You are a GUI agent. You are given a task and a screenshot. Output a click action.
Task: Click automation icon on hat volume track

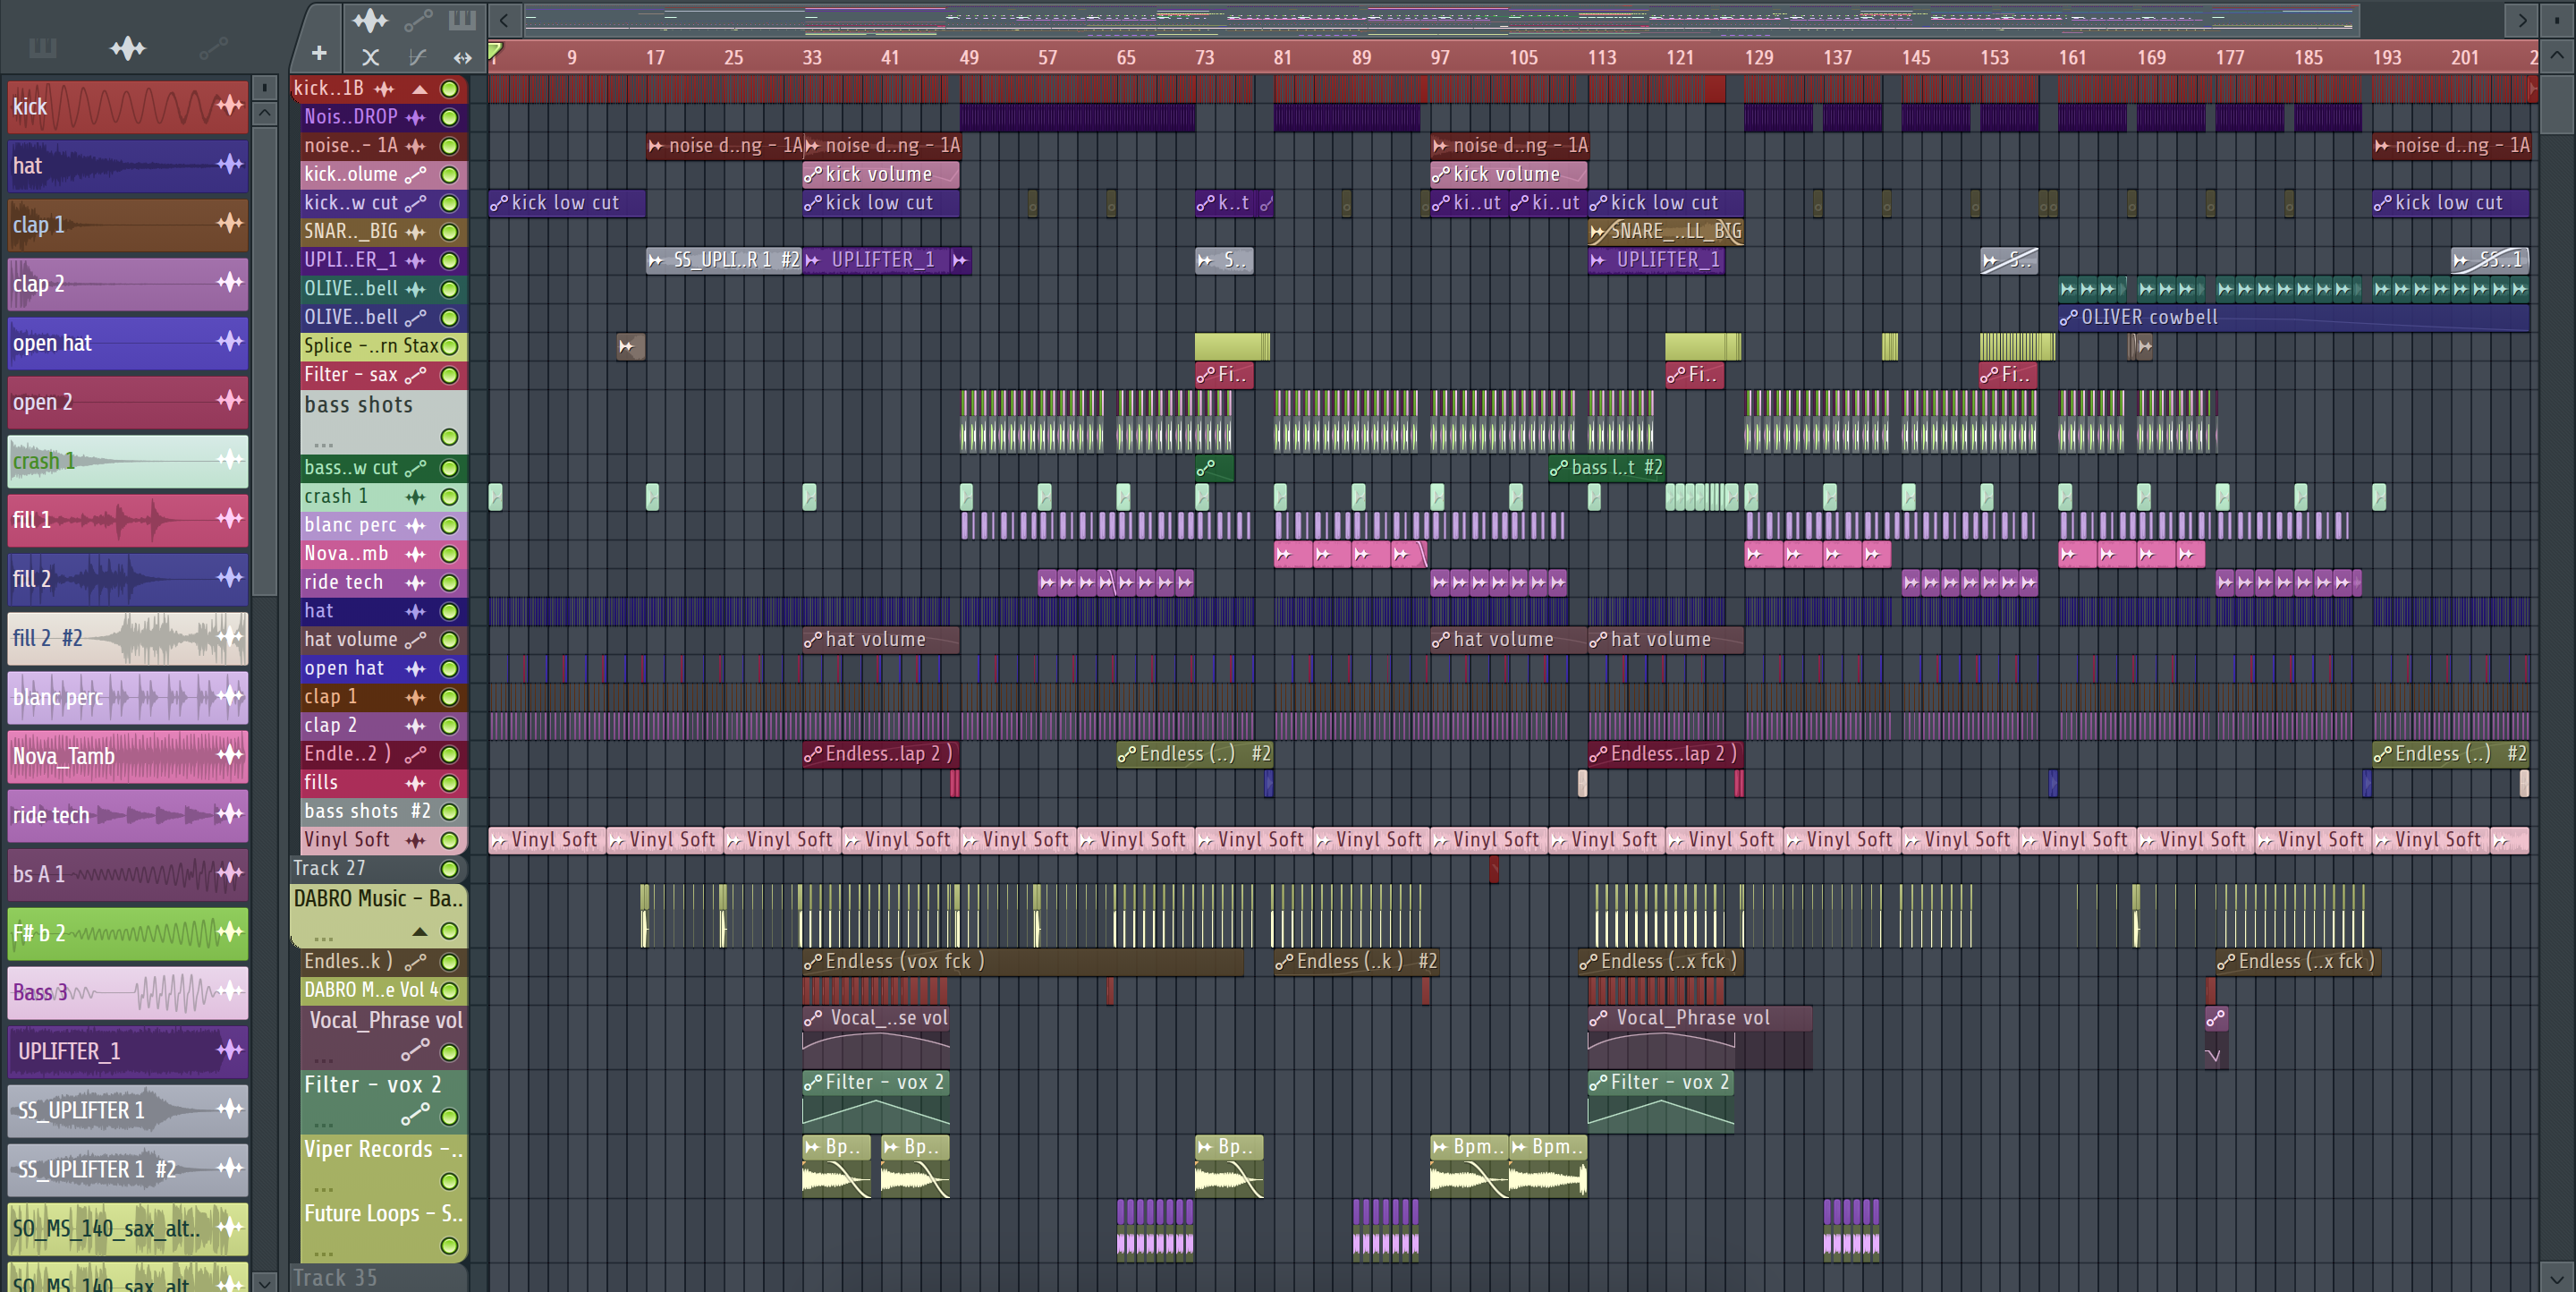click(x=415, y=639)
